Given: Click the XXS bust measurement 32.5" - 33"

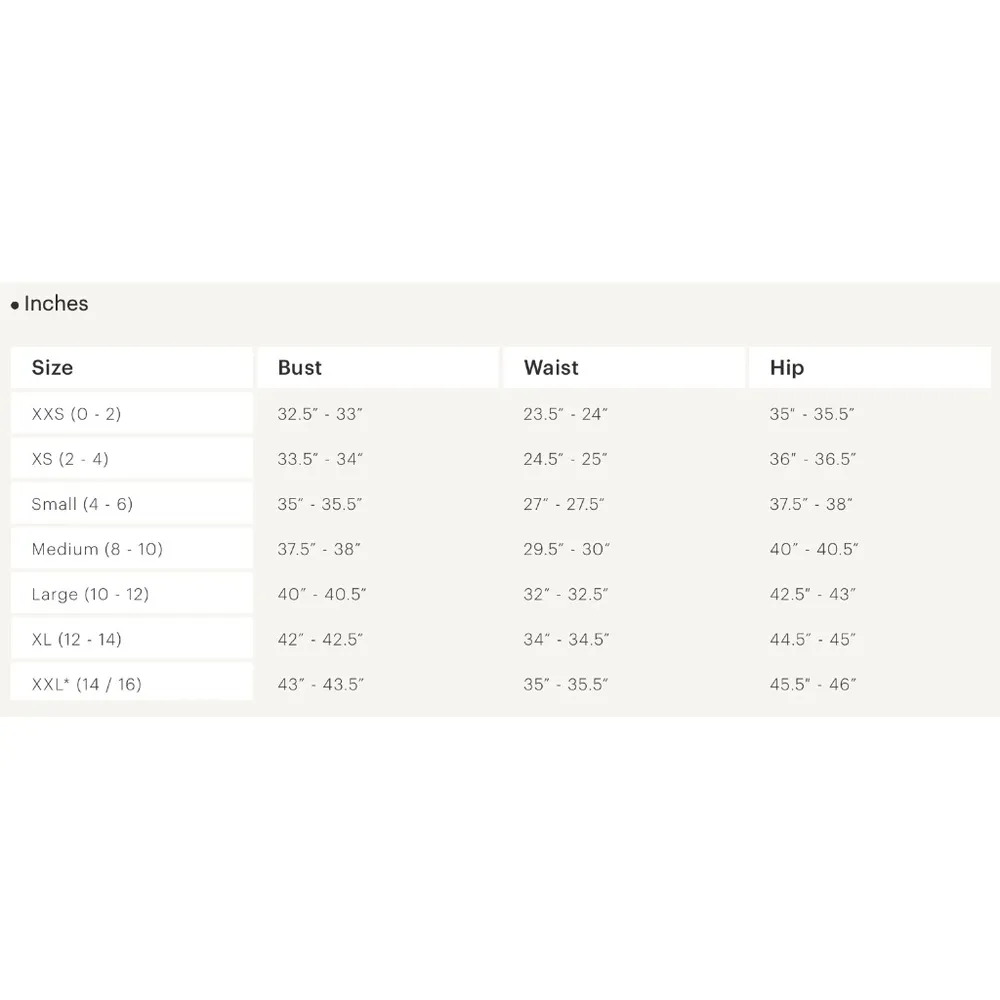Looking at the screenshot, I should coord(319,414).
